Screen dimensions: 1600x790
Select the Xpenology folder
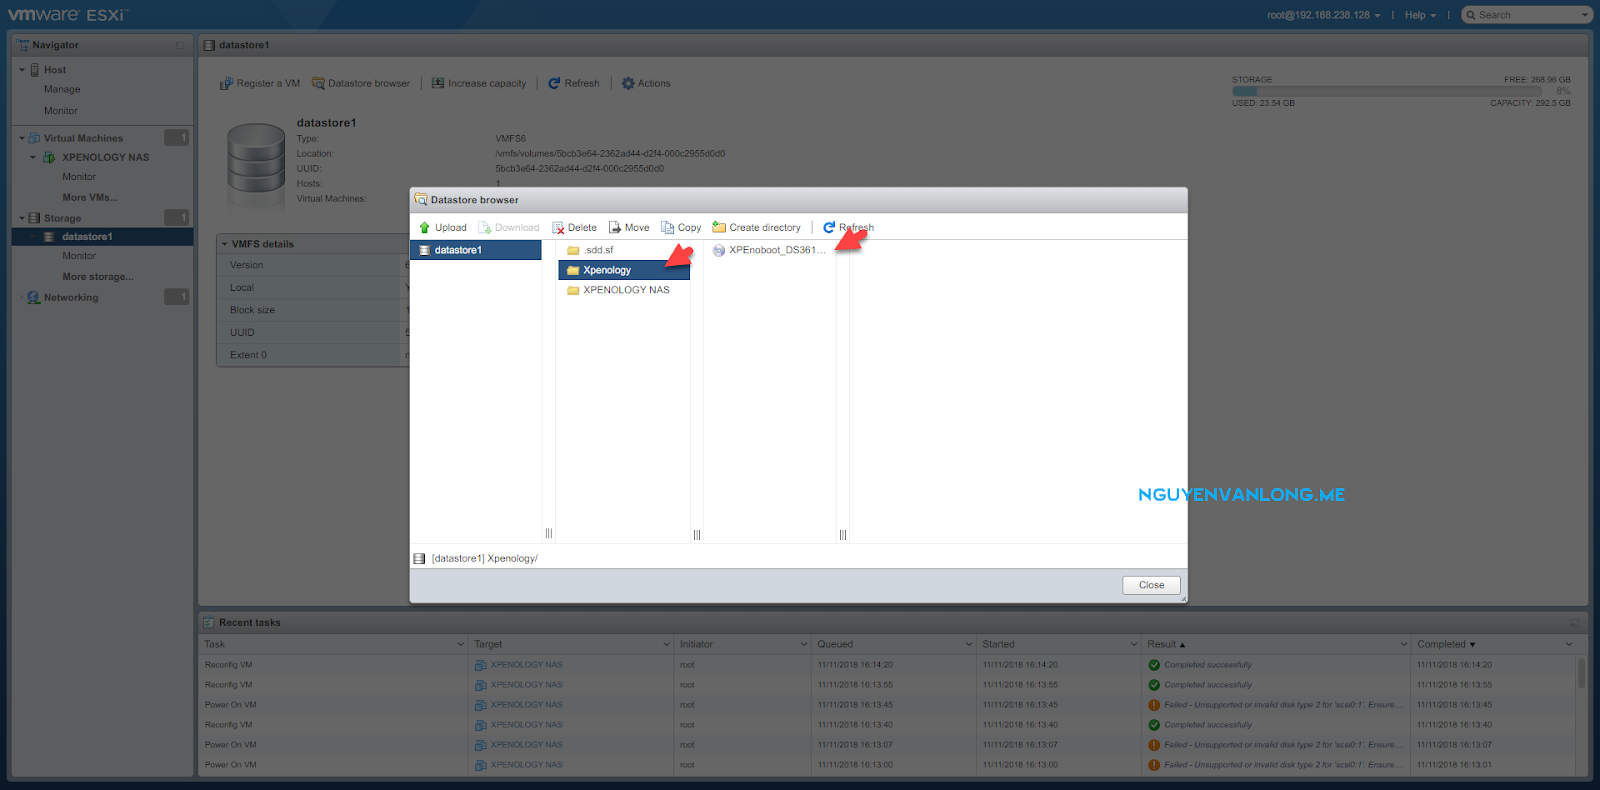pyautogui.click(x=624, y=270)
